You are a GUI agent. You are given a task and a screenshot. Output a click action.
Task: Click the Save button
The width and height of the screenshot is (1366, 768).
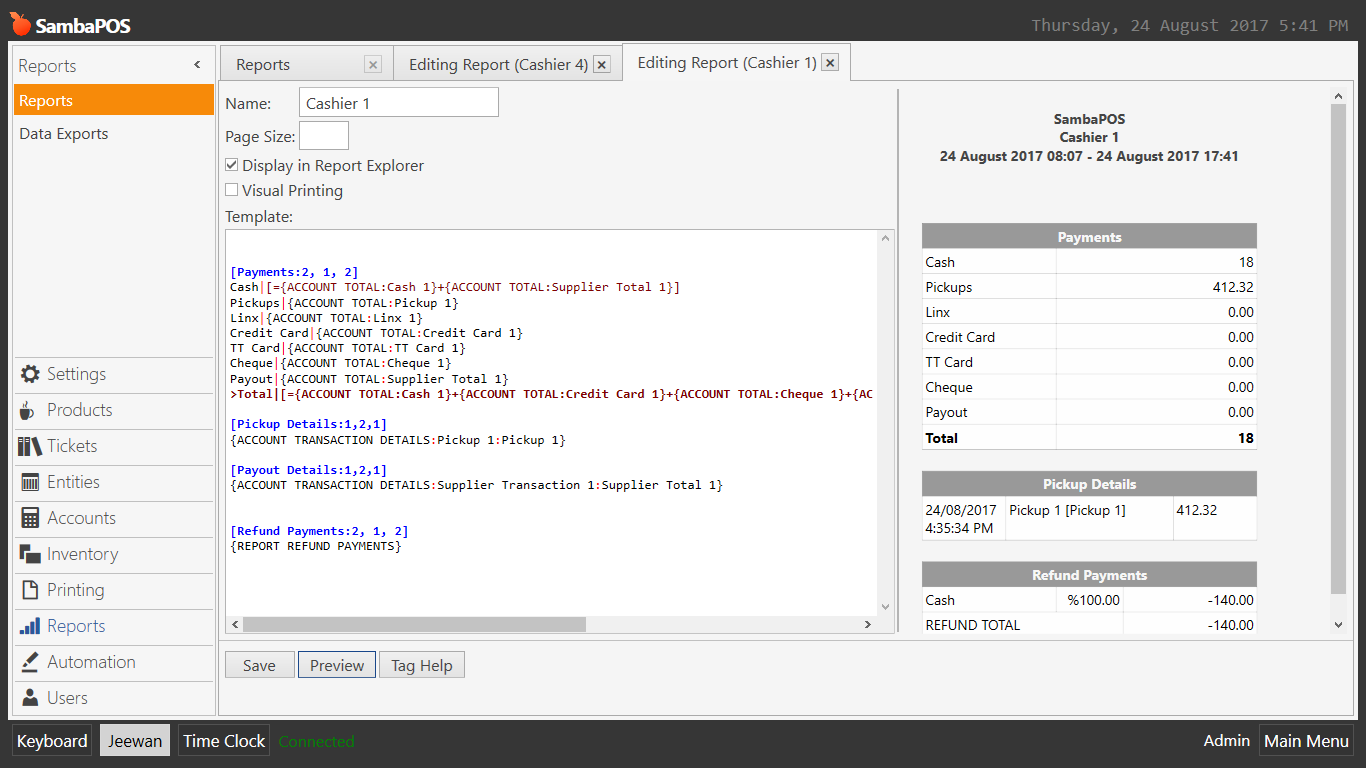point(259,665)
